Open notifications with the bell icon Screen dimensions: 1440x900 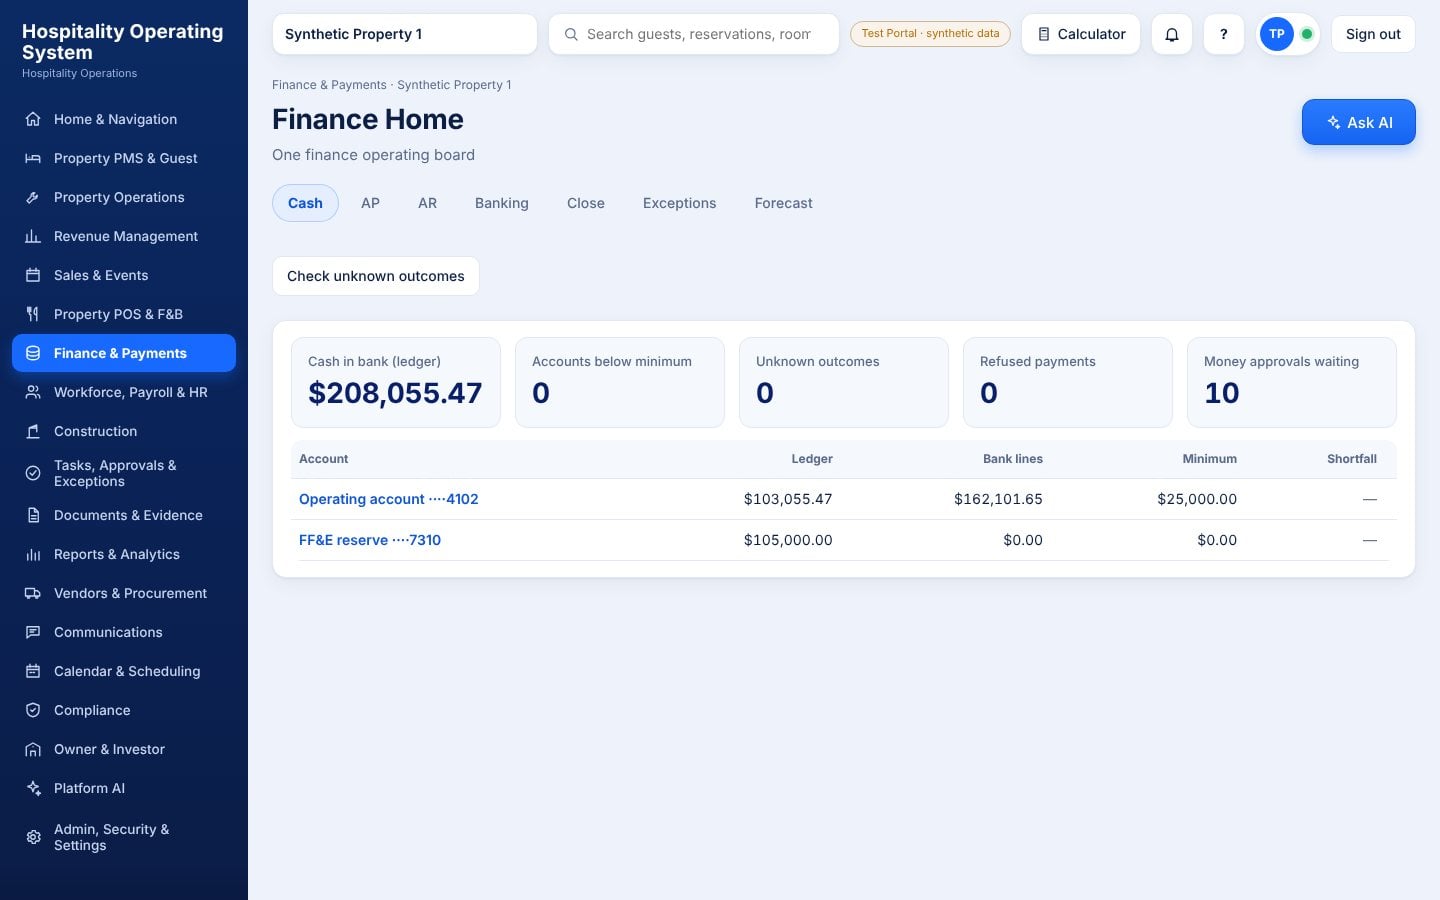(x=1172, y=34)
